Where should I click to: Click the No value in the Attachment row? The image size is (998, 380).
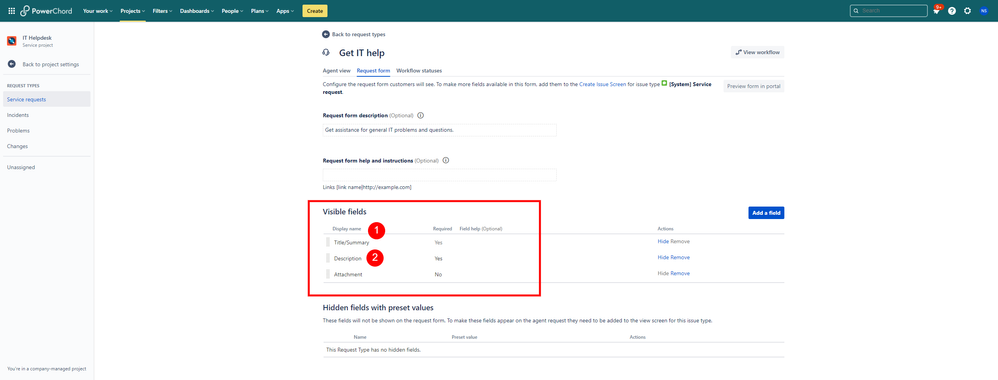(437, 274)
